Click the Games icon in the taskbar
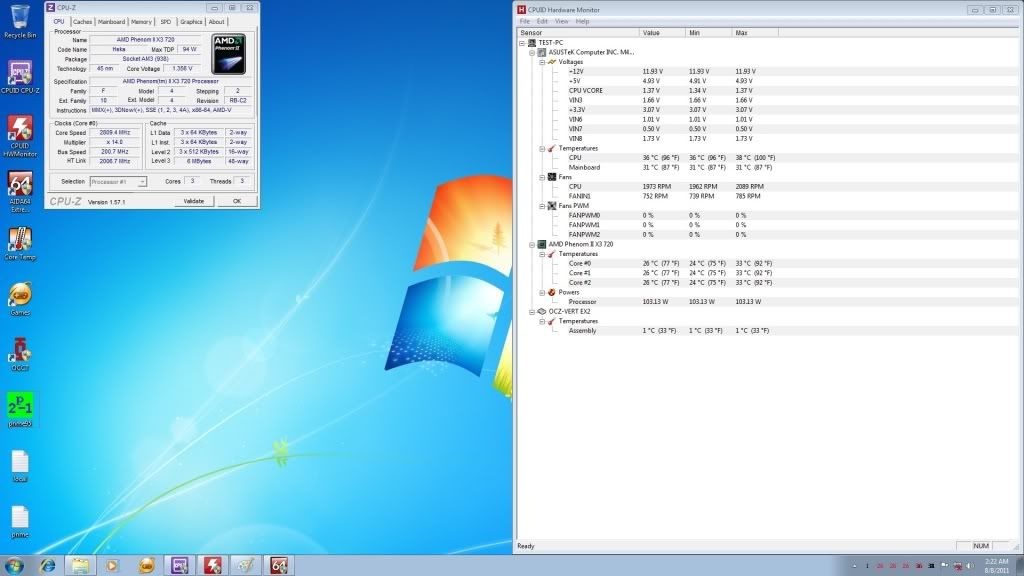The width and height of the screenshot is (1024, 576). [x=146, y=565]
